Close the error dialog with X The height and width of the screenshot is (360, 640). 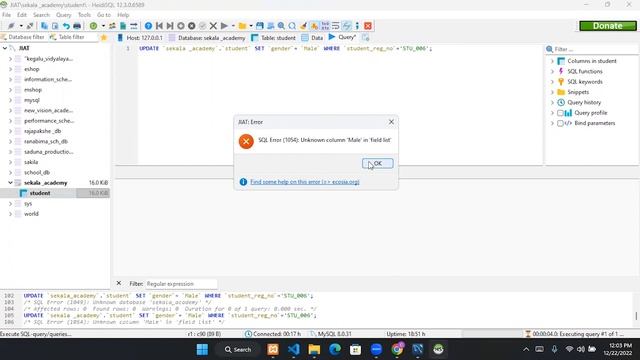point(391,122)
